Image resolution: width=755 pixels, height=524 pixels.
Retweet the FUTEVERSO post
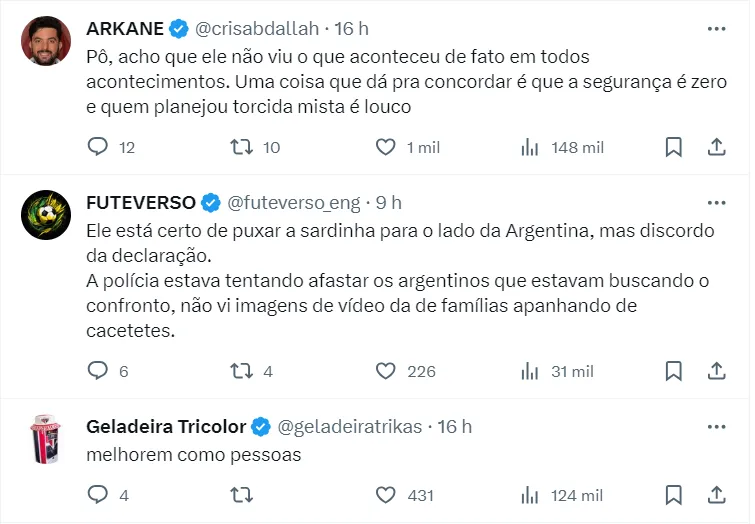(x=241, y=371)
